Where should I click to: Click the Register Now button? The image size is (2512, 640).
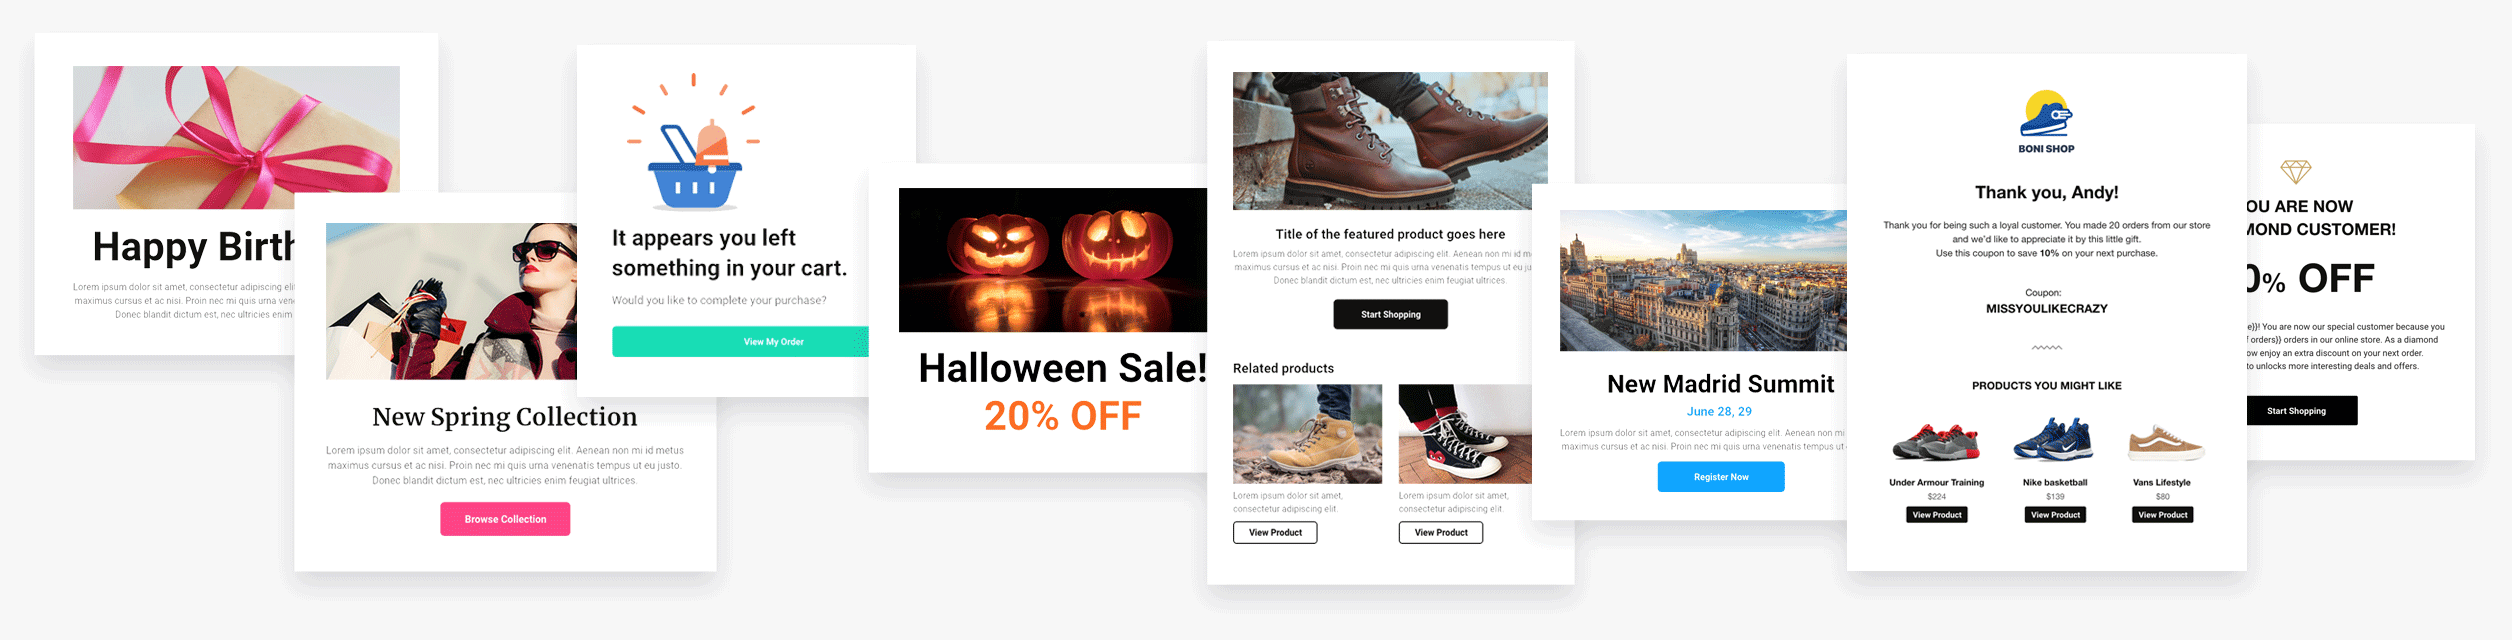coord(1721,477)
